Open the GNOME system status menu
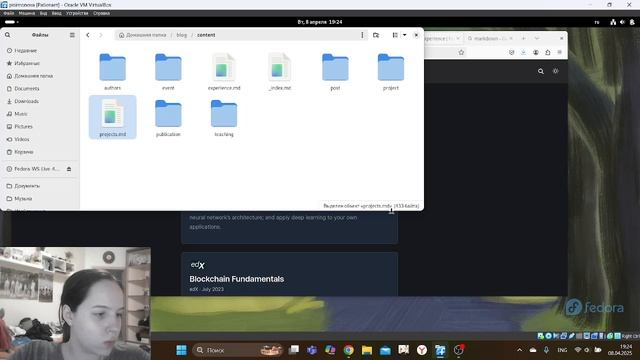Image resolution: width=640 pixels, height=360 pixels. 622,22
